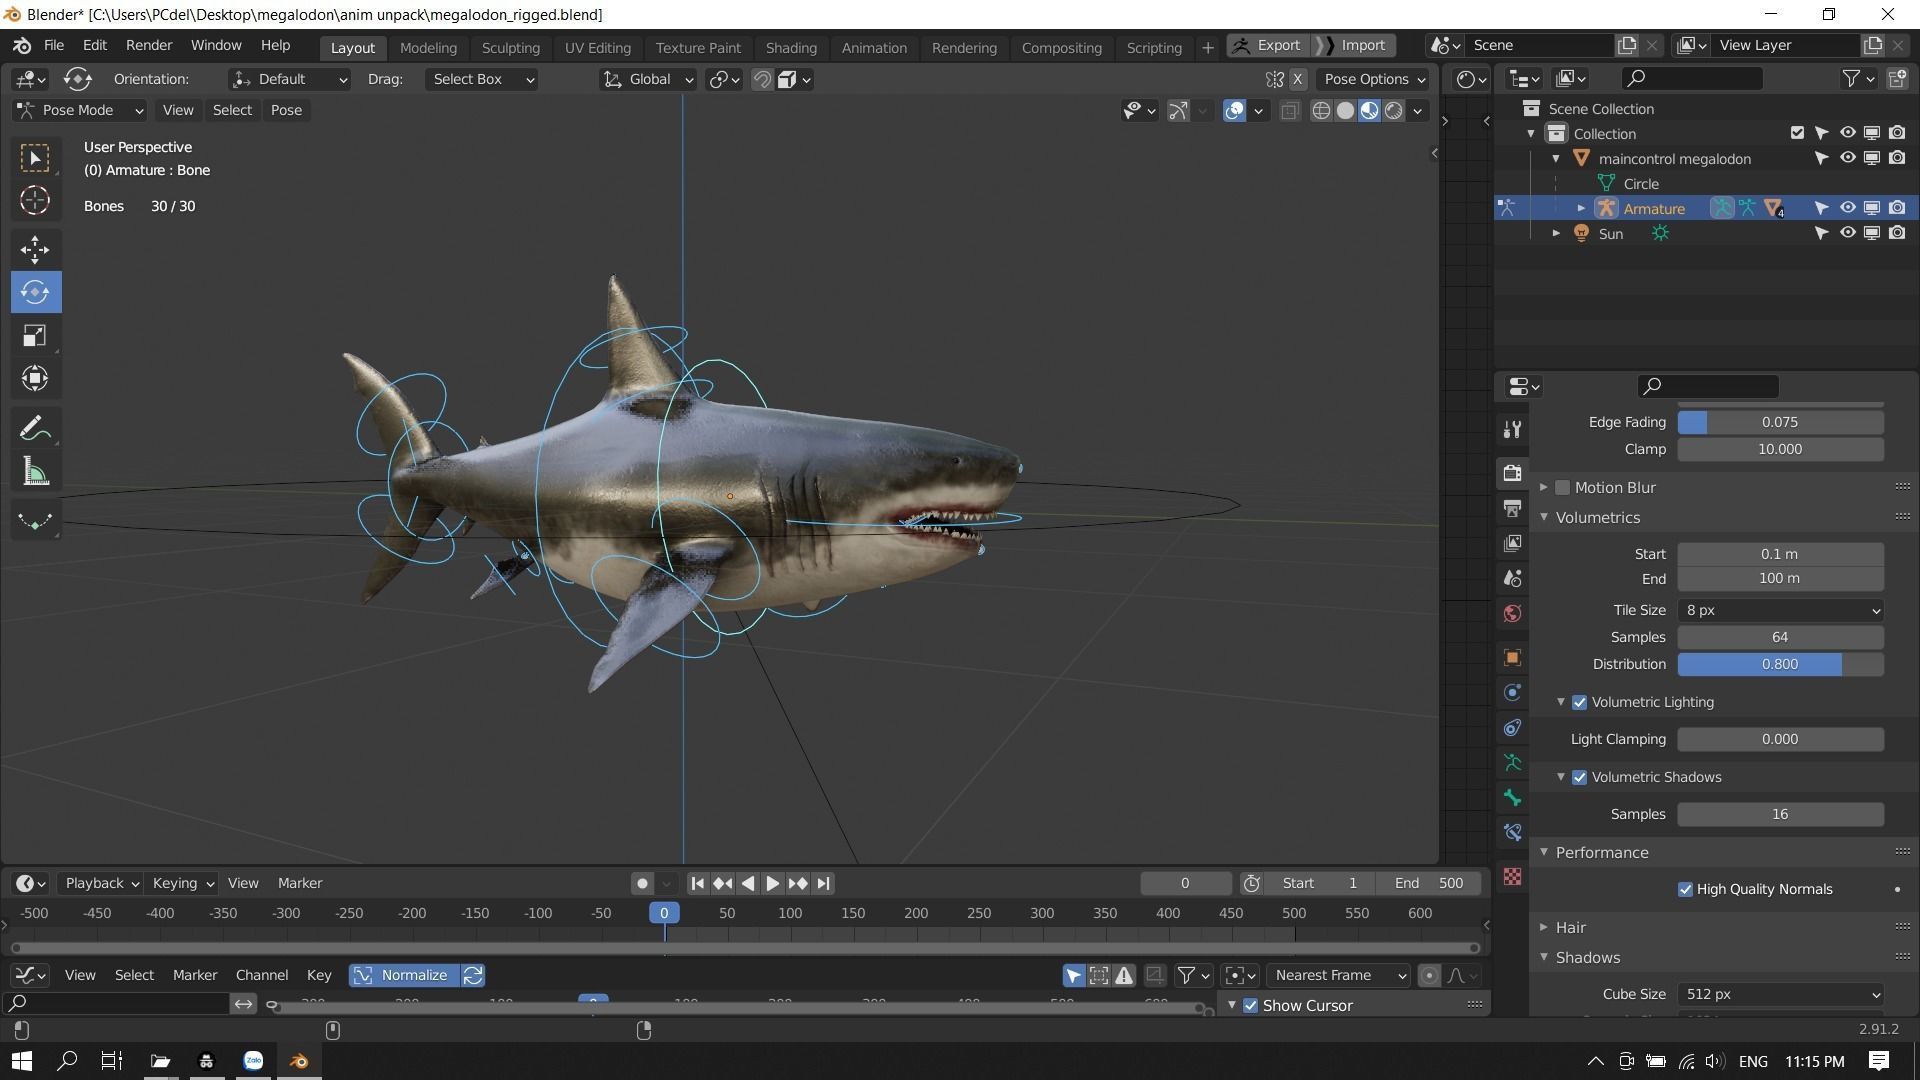Viewport: 1920px width, 1080px height.
Task: Select the Transform tool
Action: pyautogui.click(x=35, y=378)
